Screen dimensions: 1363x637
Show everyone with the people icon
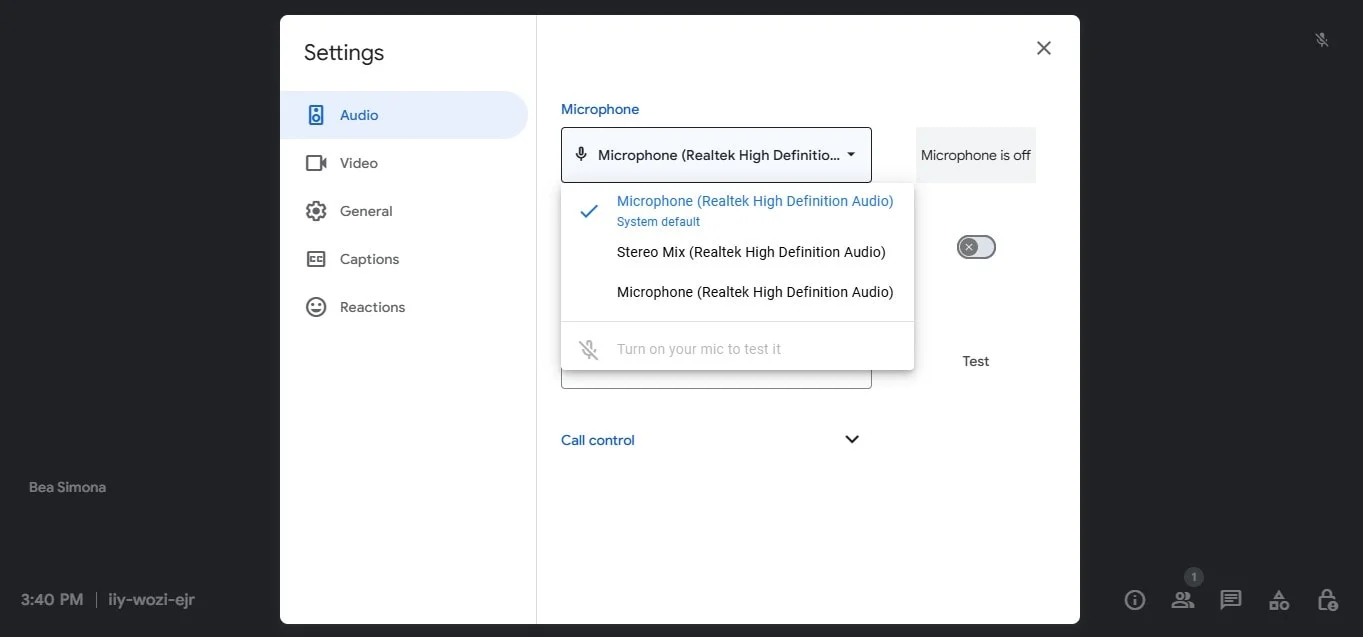click(1183, 600)
